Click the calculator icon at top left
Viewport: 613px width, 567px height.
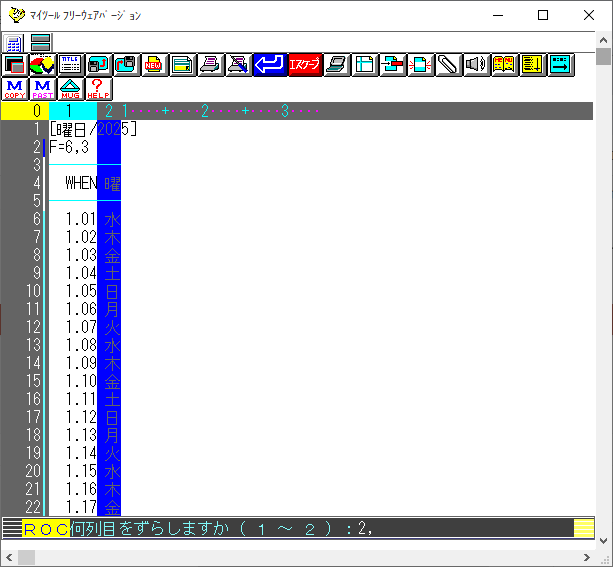coord(14,43)
